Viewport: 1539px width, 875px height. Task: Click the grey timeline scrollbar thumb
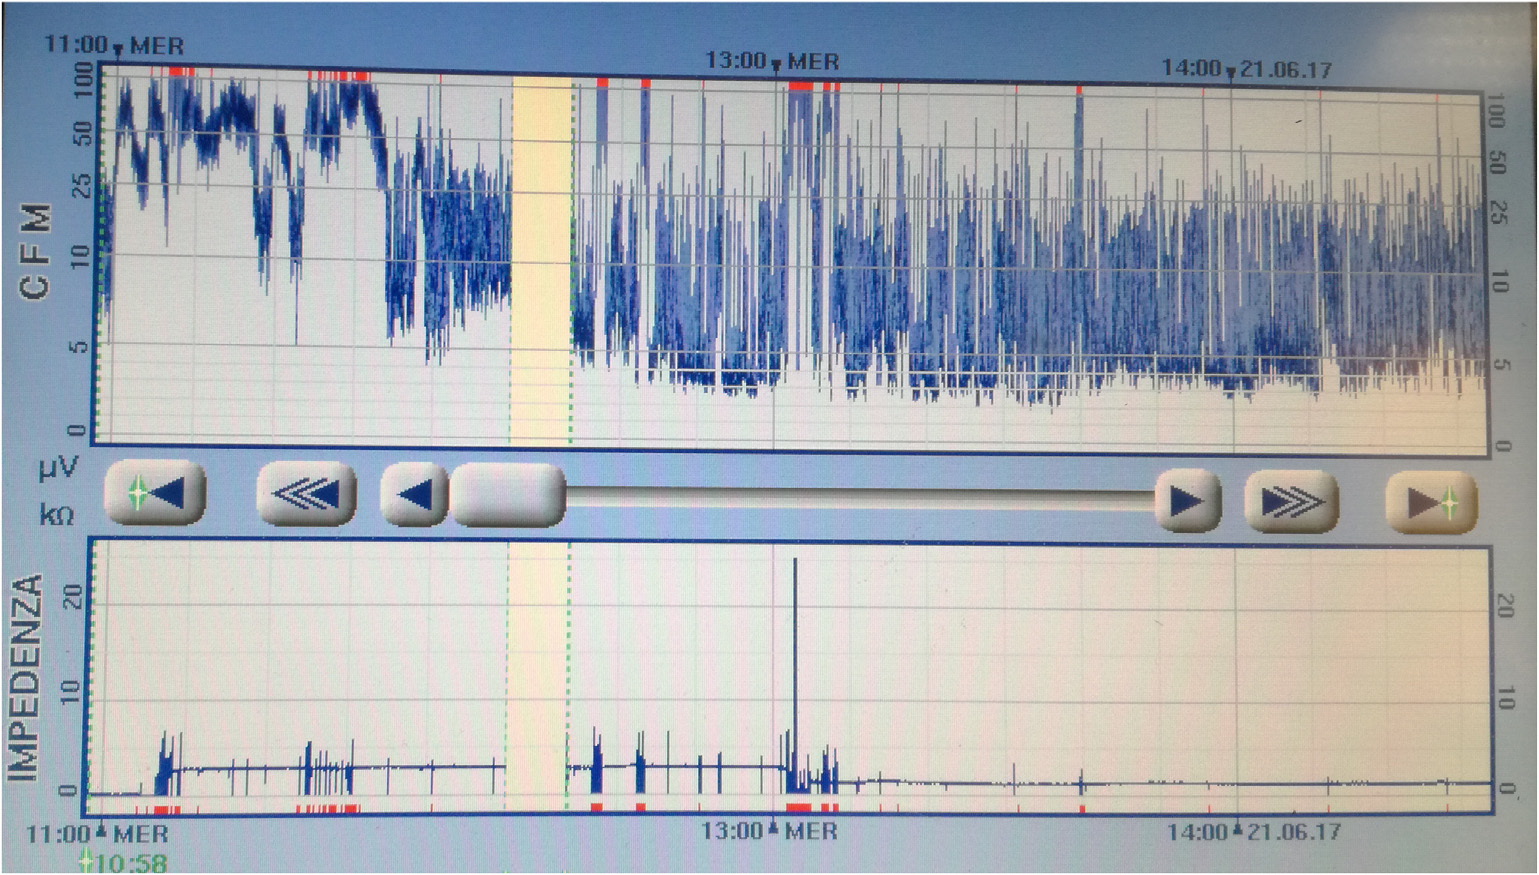[x=507, y=494]
